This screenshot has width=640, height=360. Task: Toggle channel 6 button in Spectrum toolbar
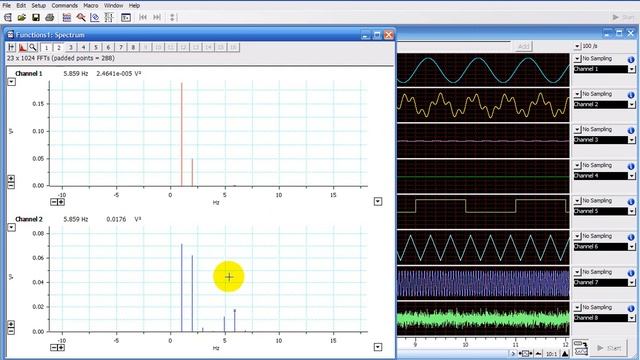[108, 48]
